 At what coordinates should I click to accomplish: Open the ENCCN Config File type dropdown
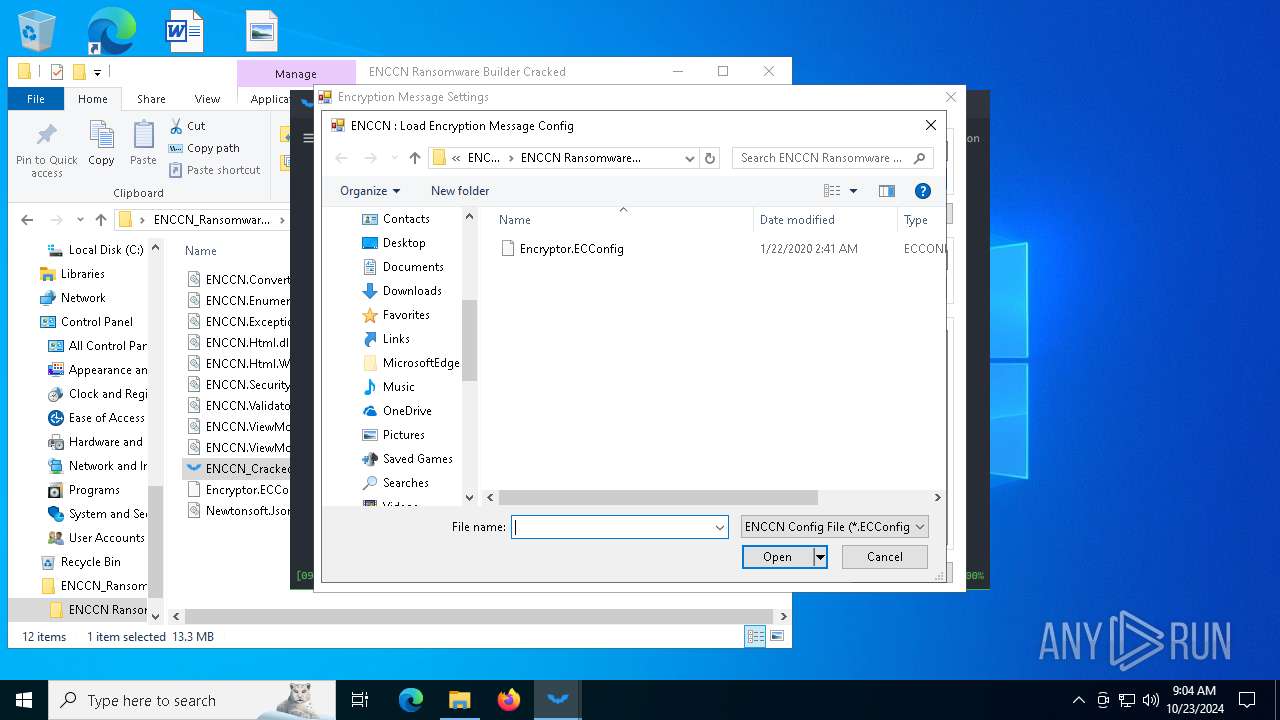[x=835, y=527]
